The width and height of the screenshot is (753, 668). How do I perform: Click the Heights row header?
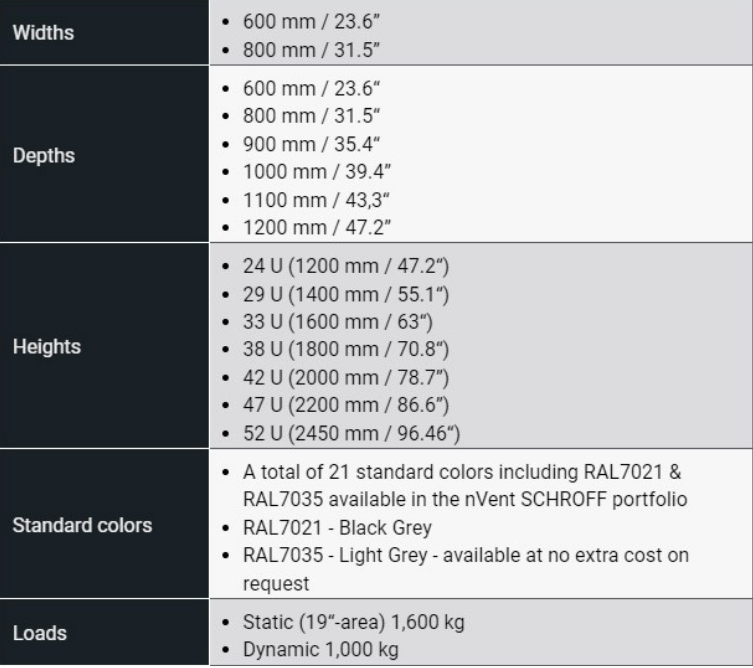point(47,347)
